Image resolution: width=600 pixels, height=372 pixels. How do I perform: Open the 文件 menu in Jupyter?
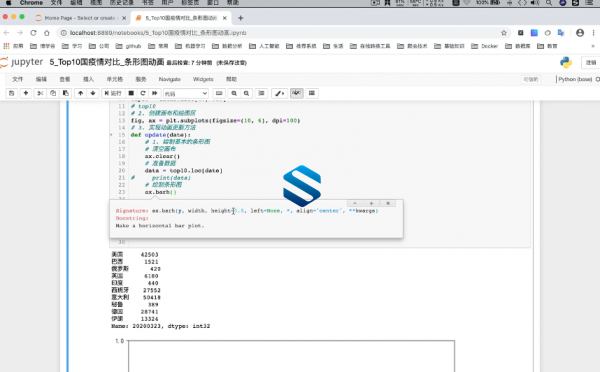tap(18, 79)
